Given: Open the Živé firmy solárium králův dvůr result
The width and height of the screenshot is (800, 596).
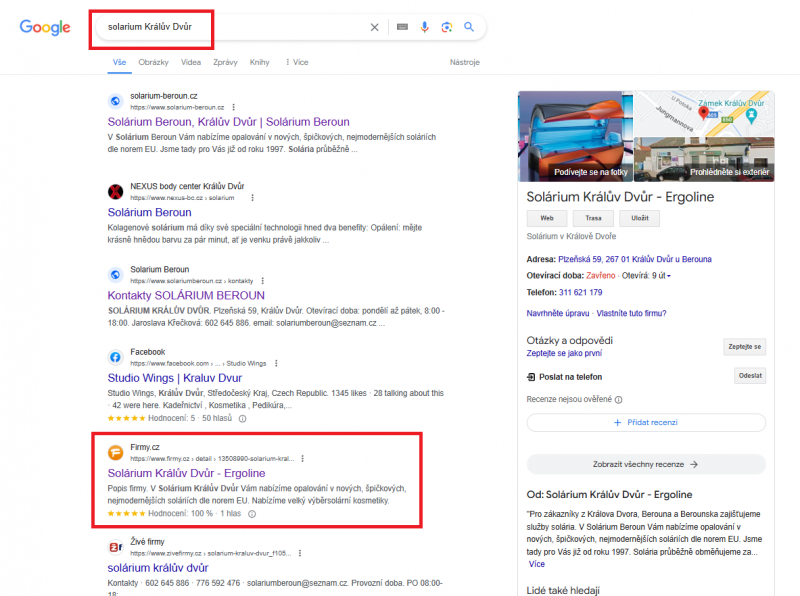Looking at the screenshot, I should [x=158, y=568].
